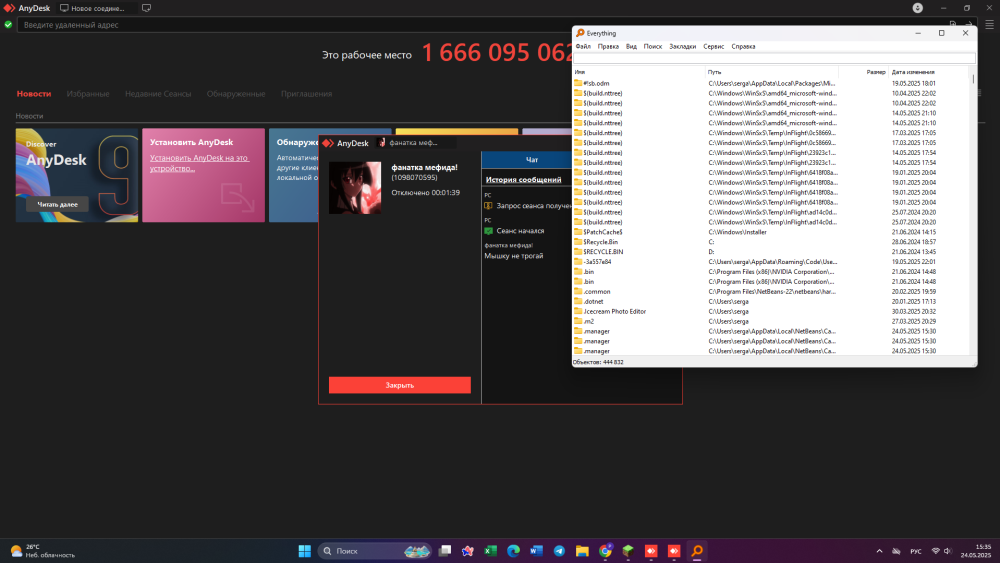Click the weather widget on taskbar
This screenshot has width=1000, height=563.
point(42,551)
